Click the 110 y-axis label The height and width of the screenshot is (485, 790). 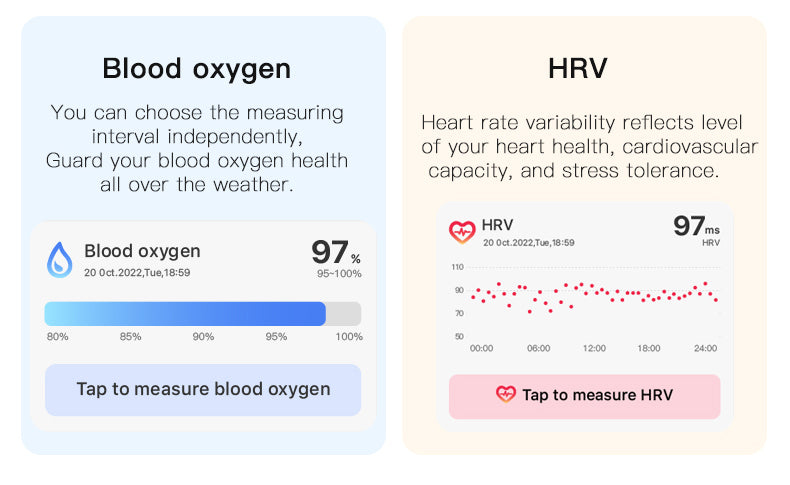point(457,267)
